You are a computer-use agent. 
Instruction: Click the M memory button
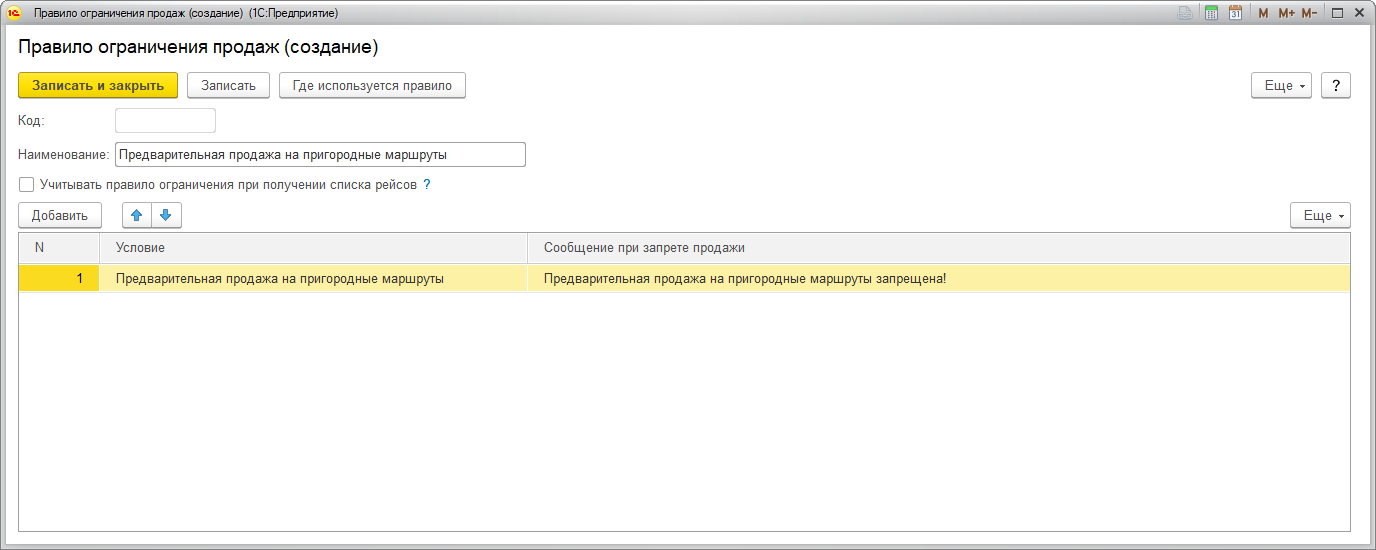pyautogui.click(x=1263, y=13)
